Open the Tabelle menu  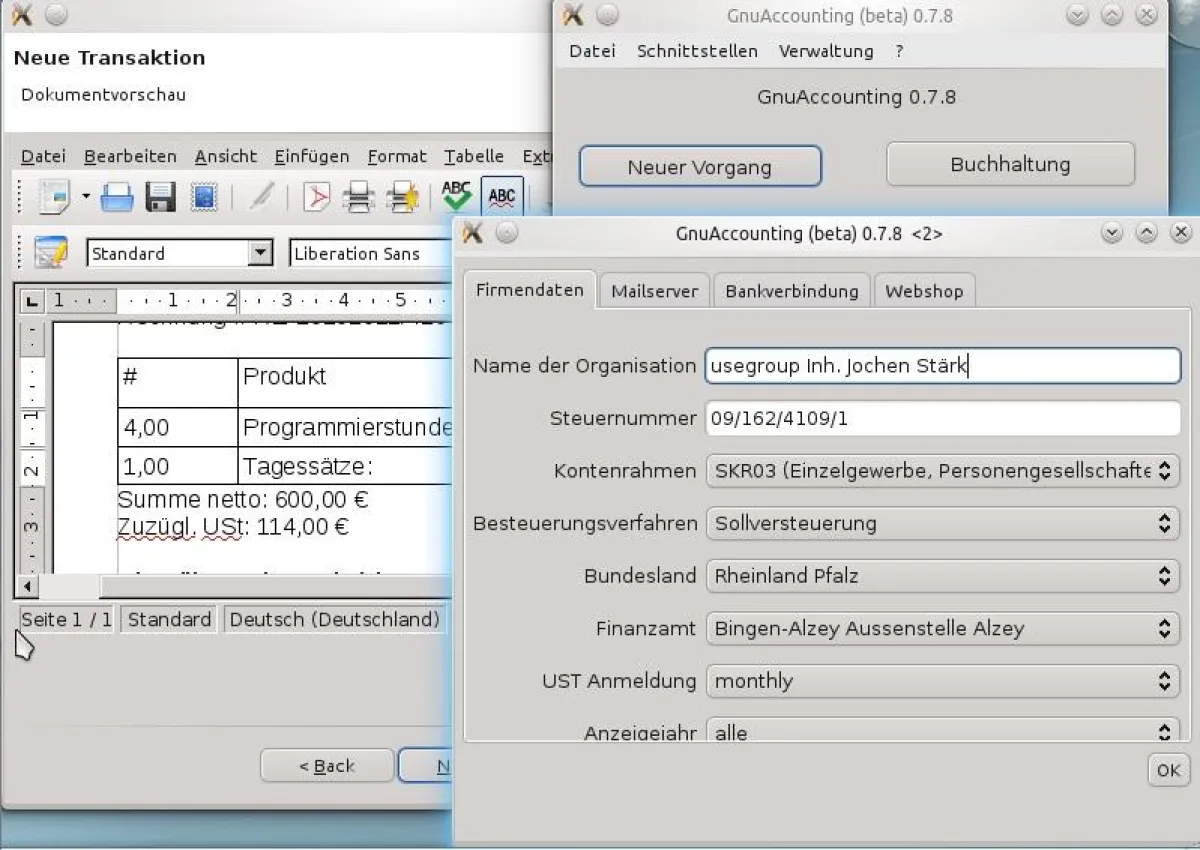tap(473, 156)
